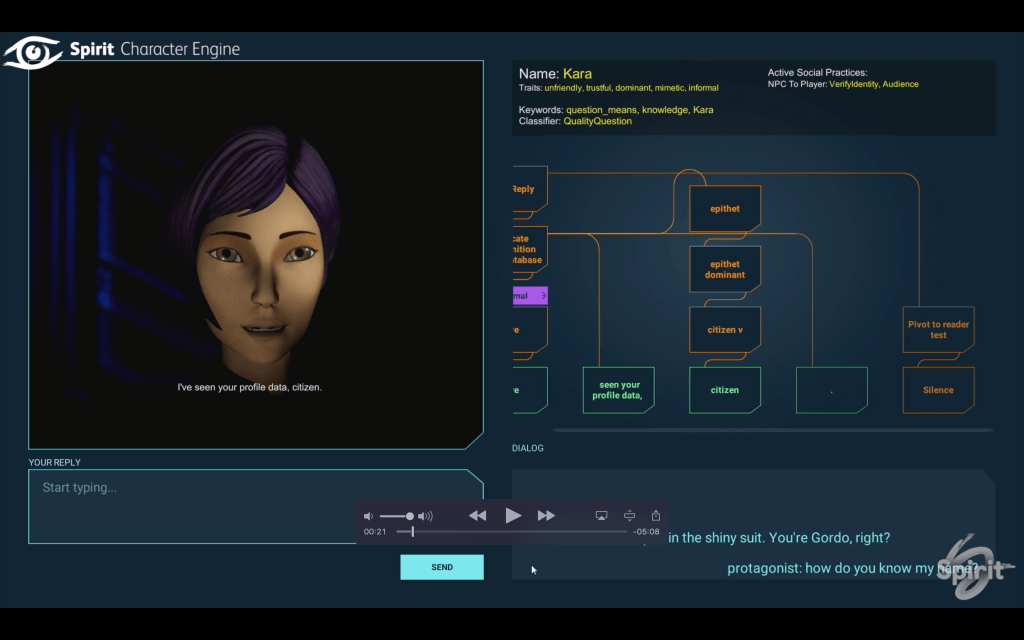The image size is (1024, 640).
Task: Click the fast-forward icon in the player
Action: click(546, 515)
